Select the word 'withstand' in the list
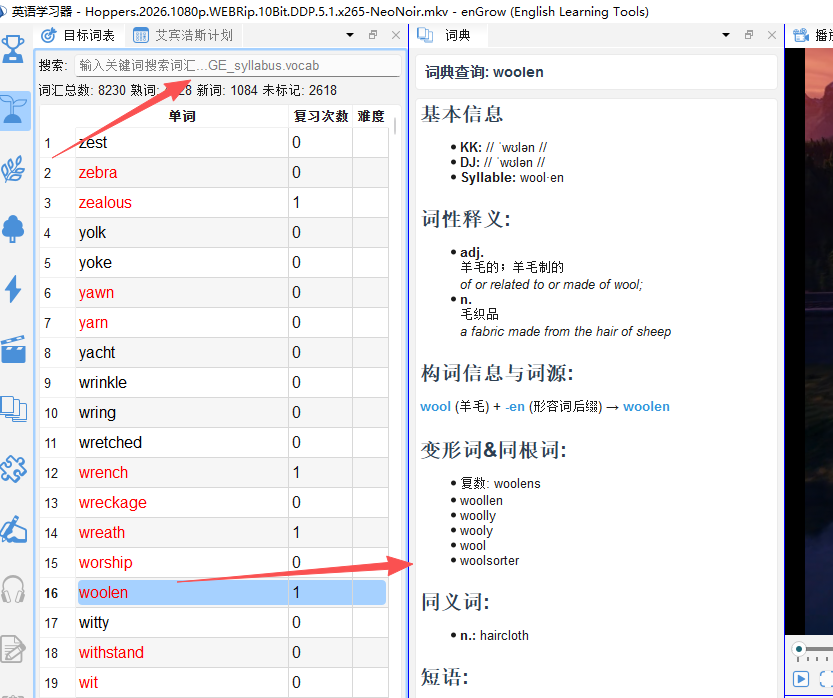833x698 pixels. point(182,653)
